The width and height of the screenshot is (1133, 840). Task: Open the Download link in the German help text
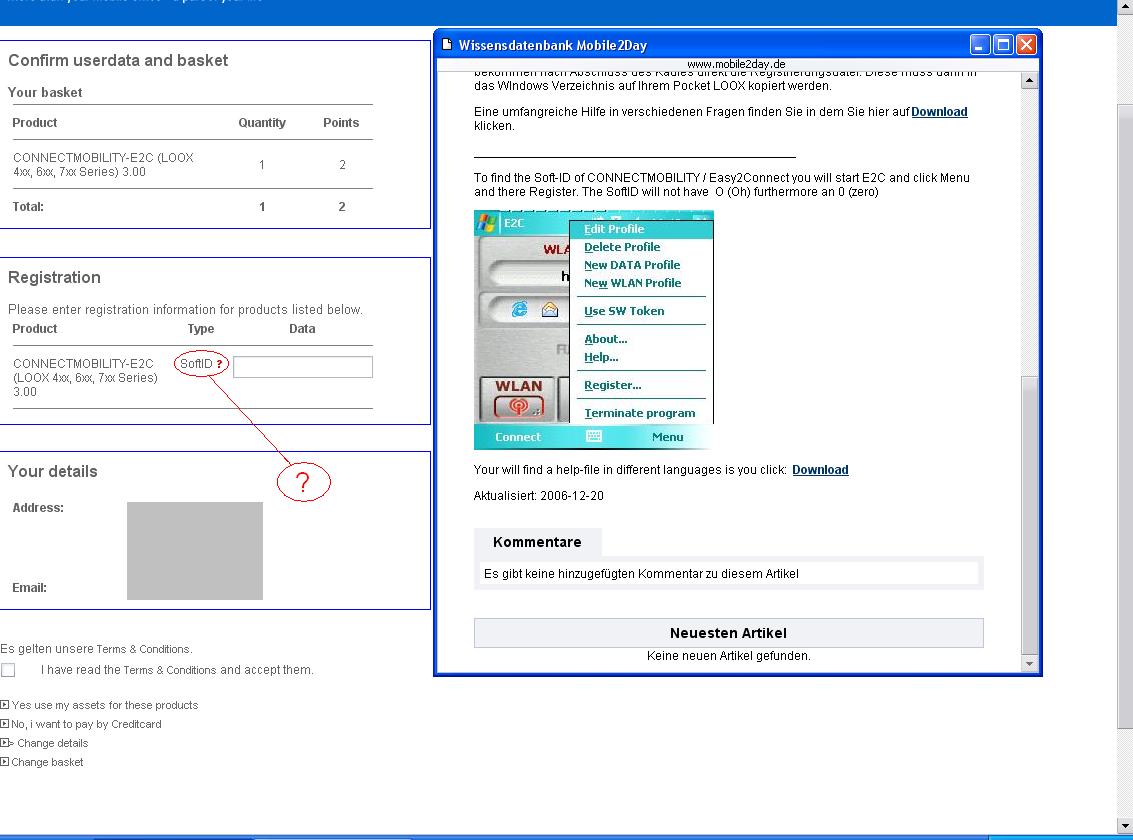[939, 112]
